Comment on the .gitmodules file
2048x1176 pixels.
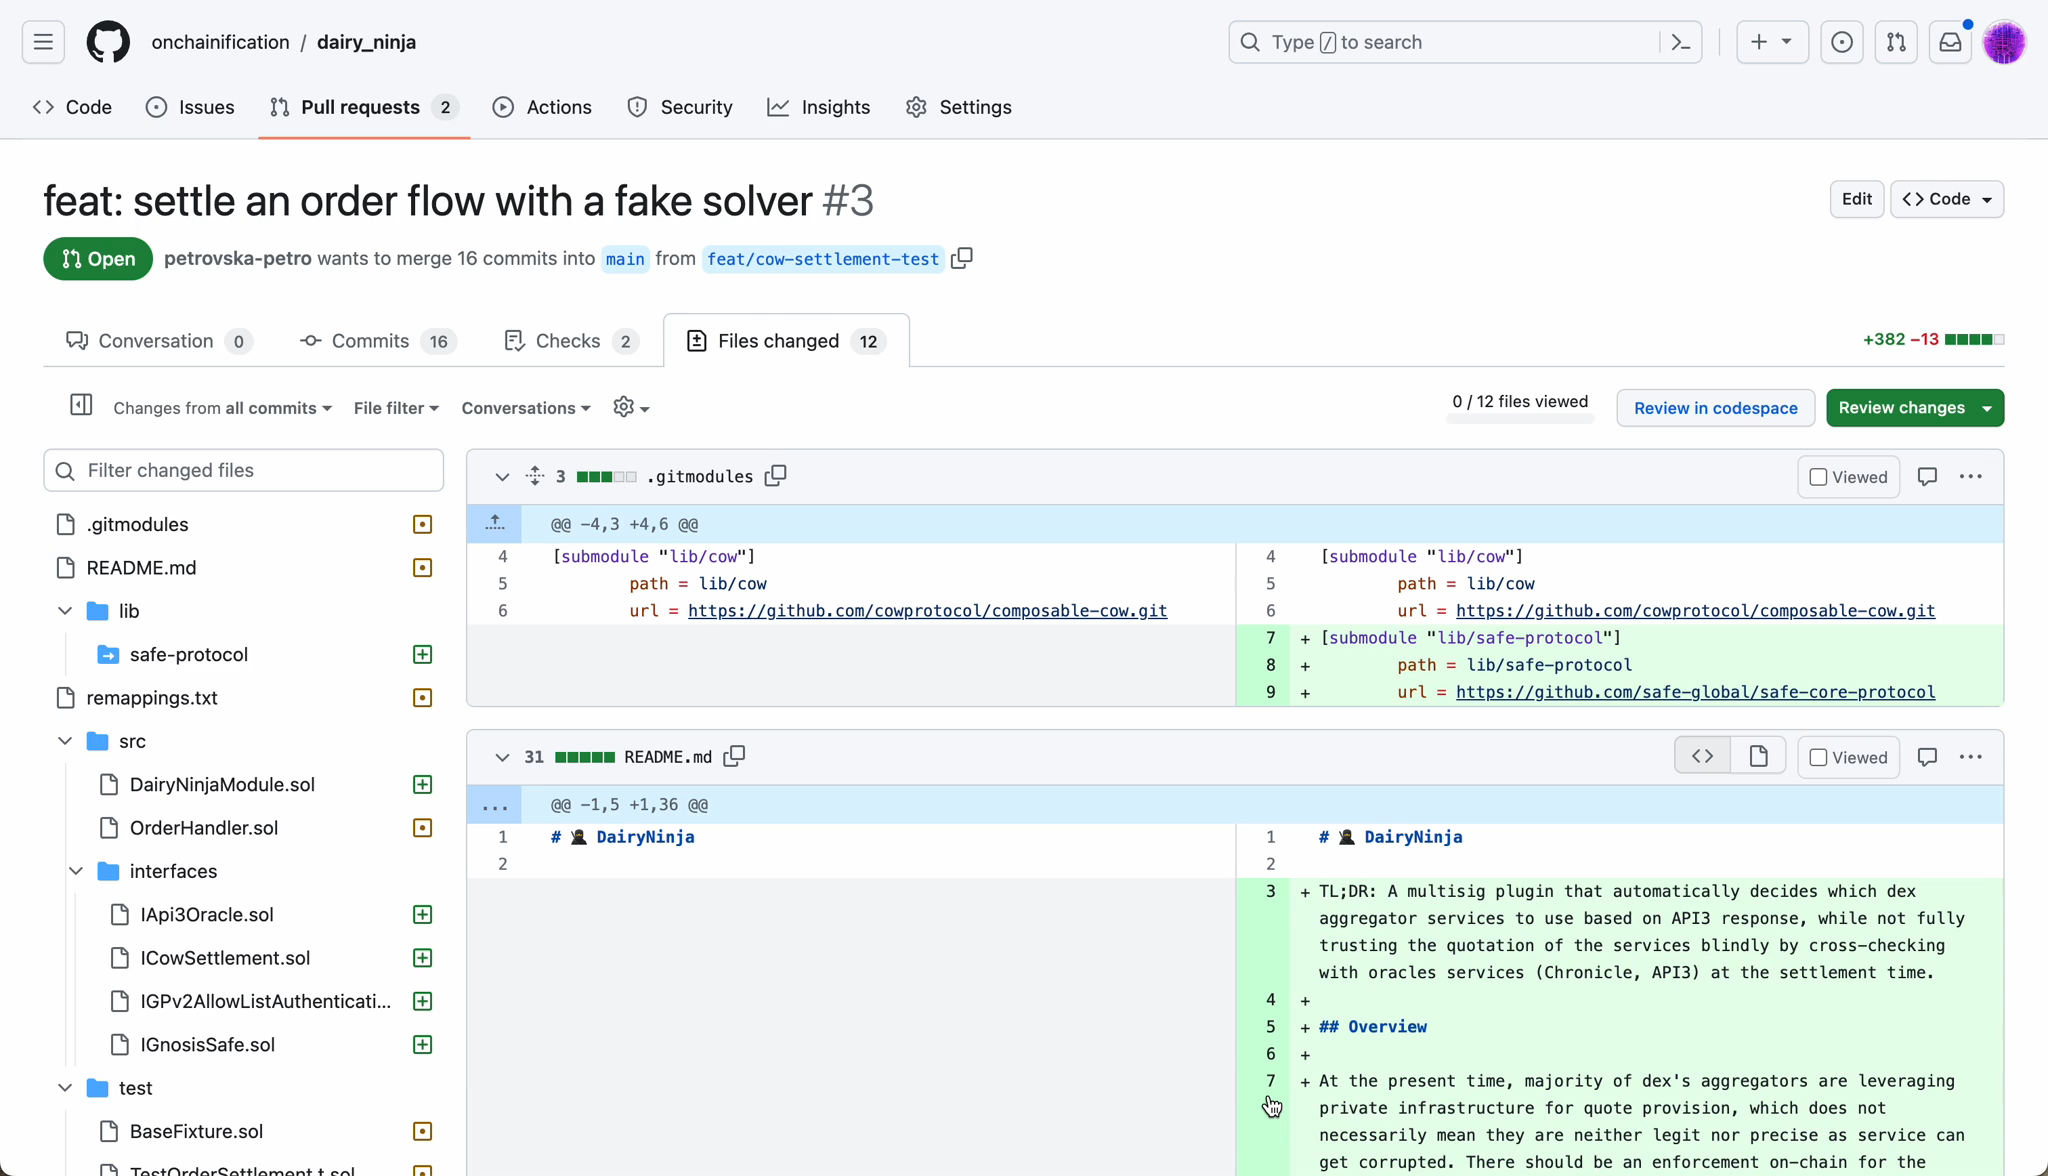(x=1927, y=477)
